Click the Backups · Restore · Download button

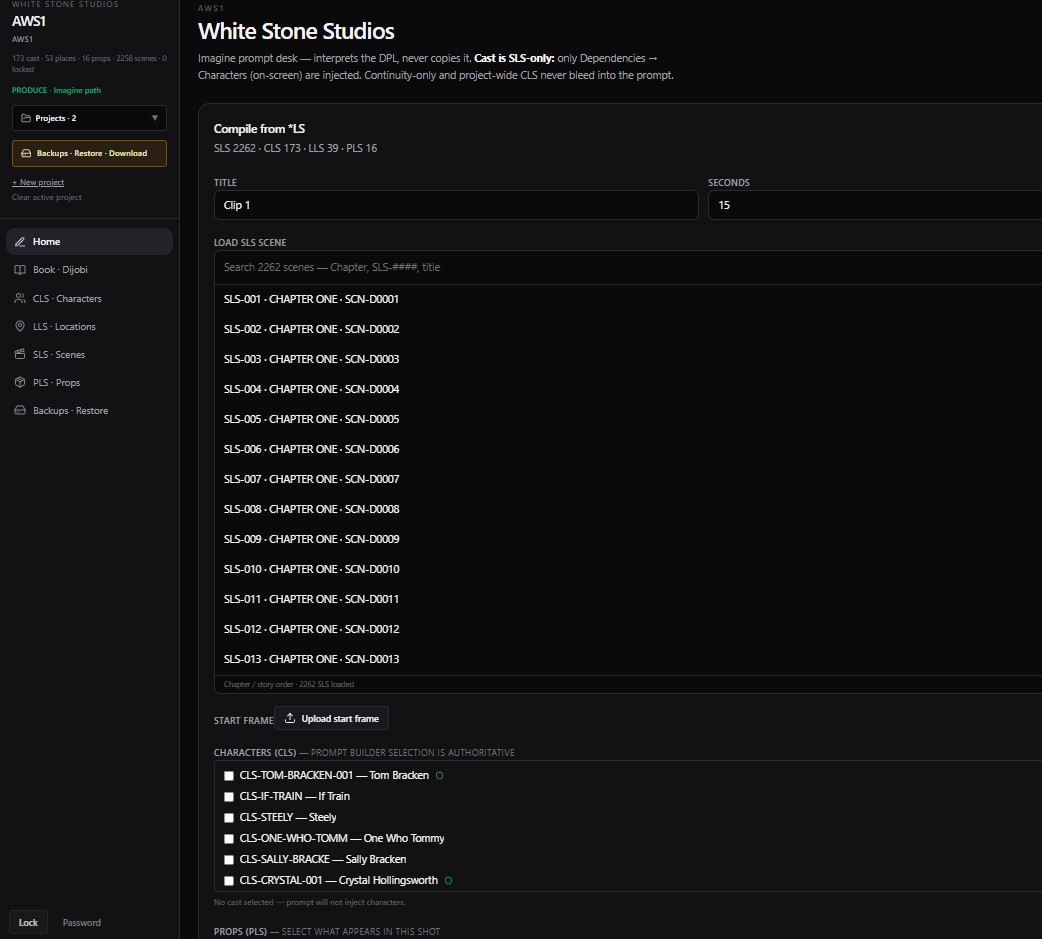pyautogui.click(x=89, y=154)
